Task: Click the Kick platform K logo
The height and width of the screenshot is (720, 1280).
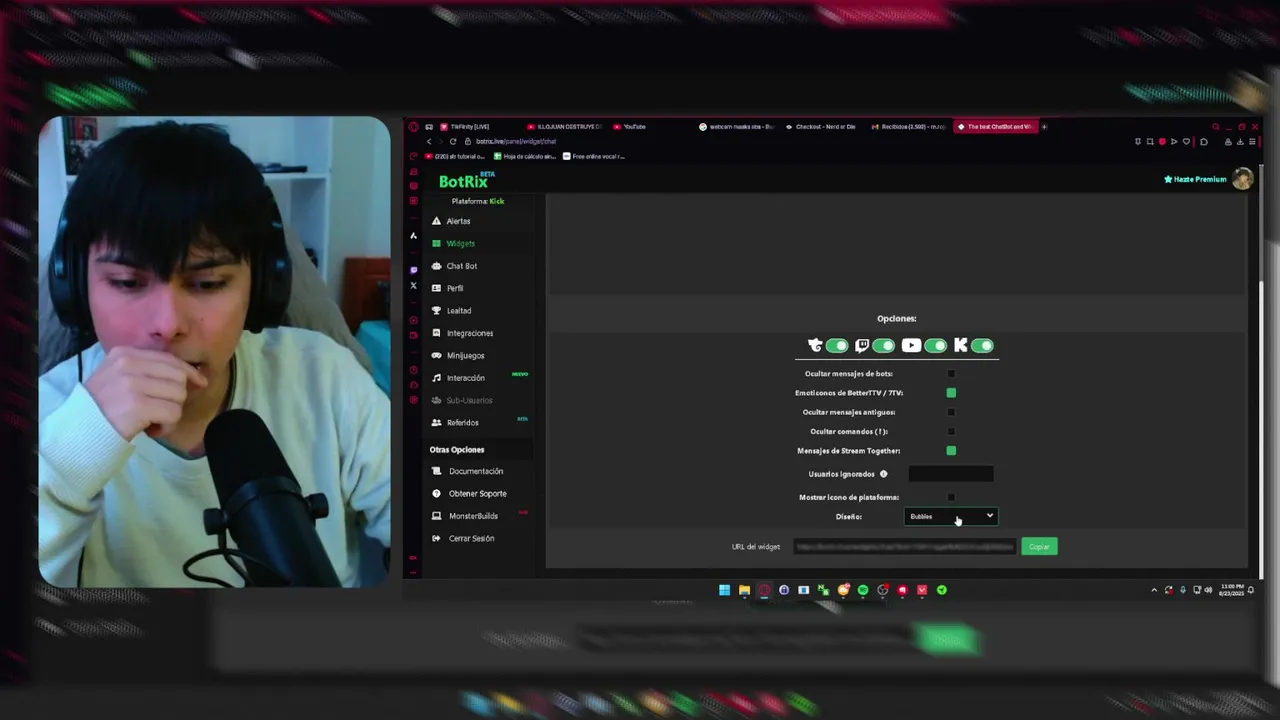Action: (x=961, y=346)
